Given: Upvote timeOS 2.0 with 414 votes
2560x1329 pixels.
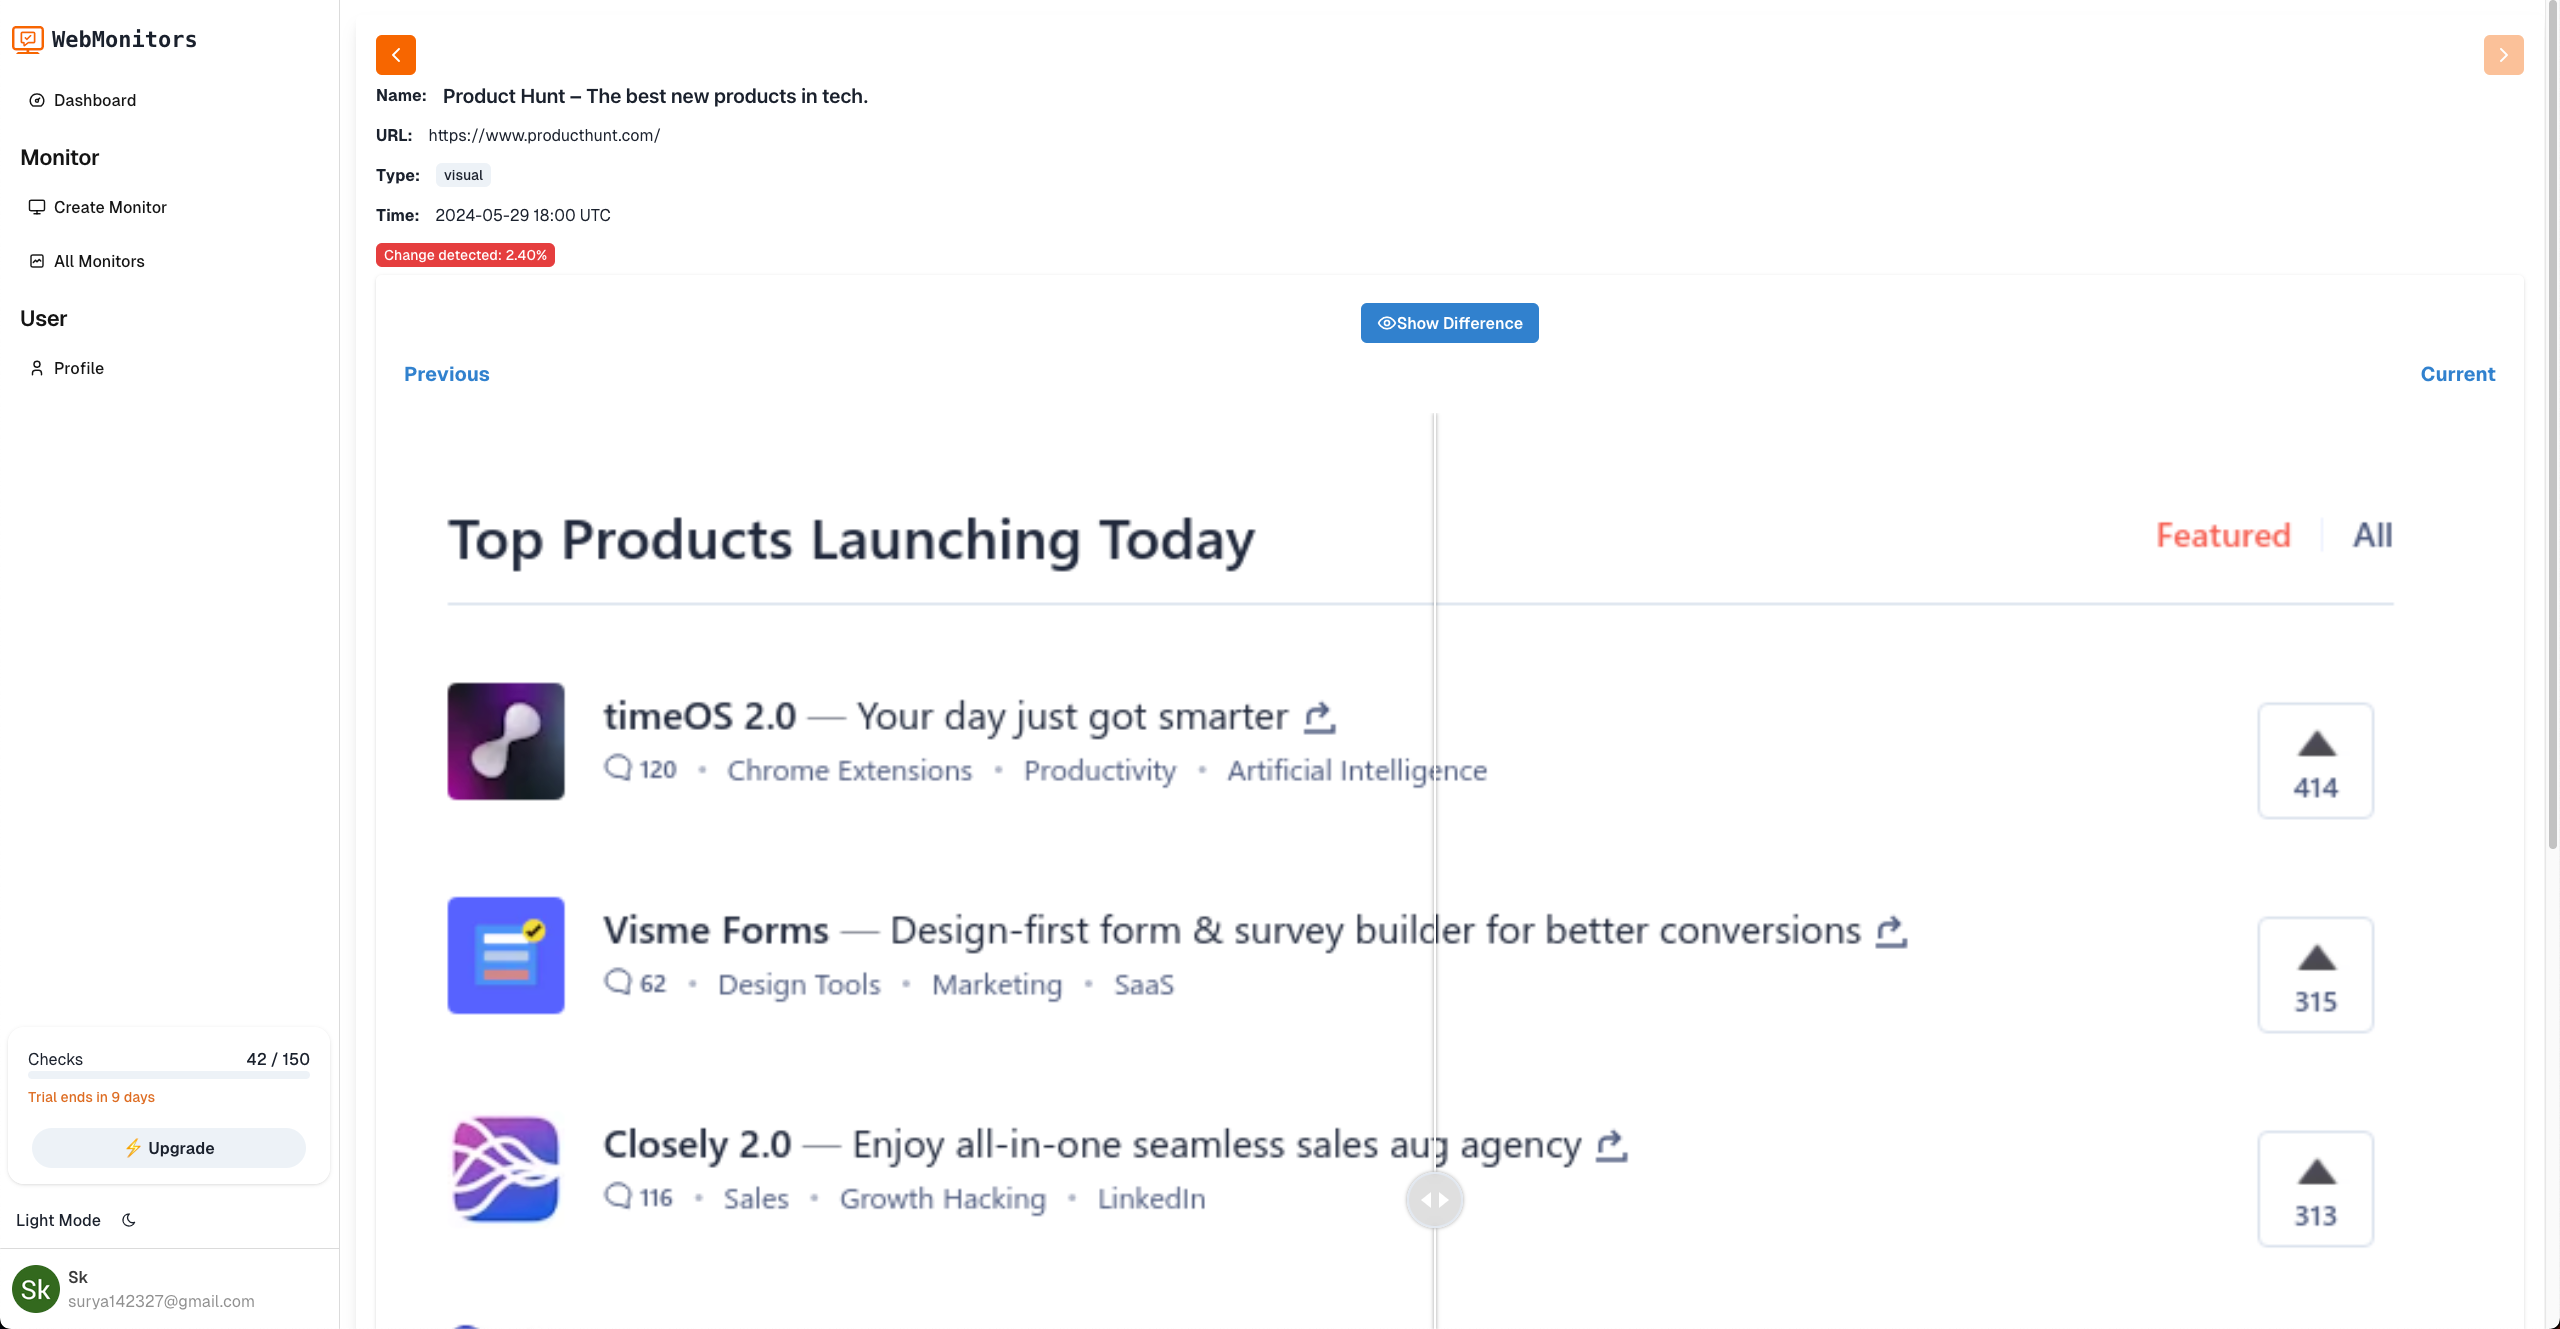Looking at the screenshot, I should click(x=2315, y=760).
